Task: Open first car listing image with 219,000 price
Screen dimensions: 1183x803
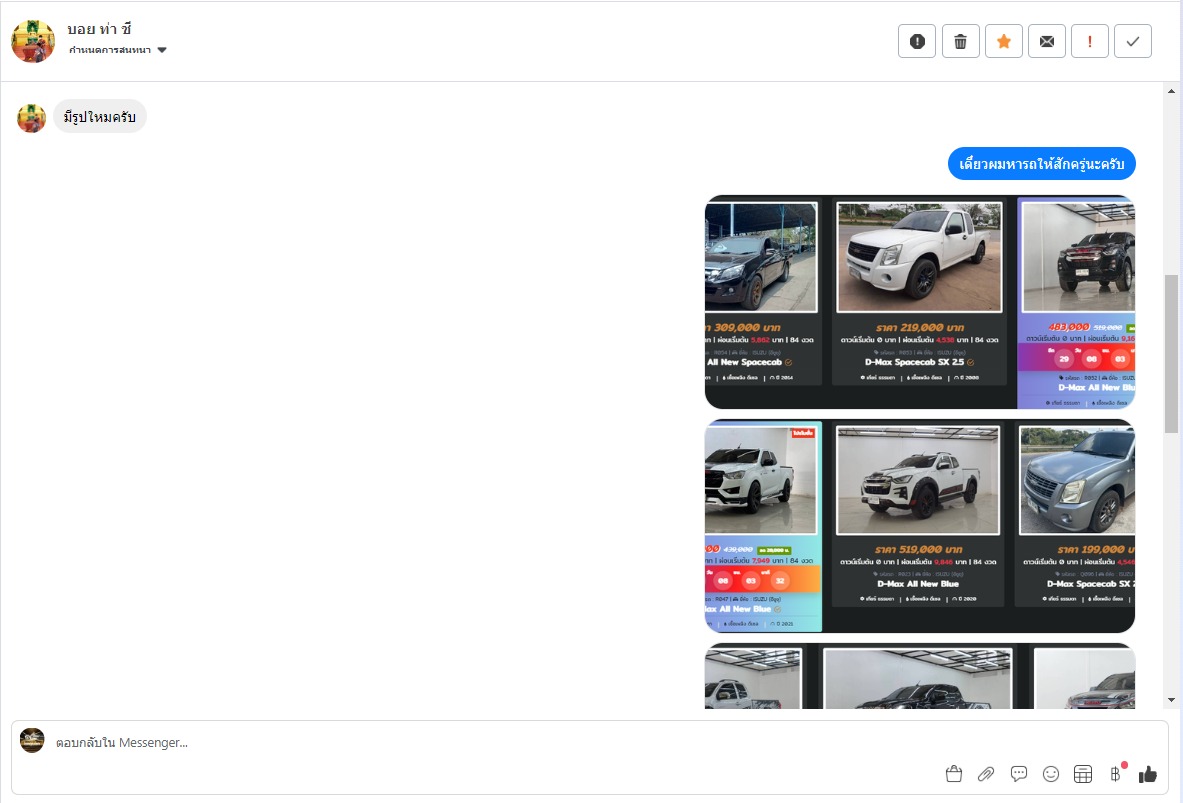Action: pos(920,302)
